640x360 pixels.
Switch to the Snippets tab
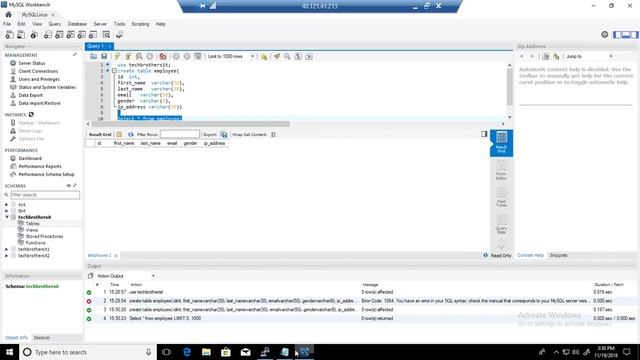tap(558, 255)
